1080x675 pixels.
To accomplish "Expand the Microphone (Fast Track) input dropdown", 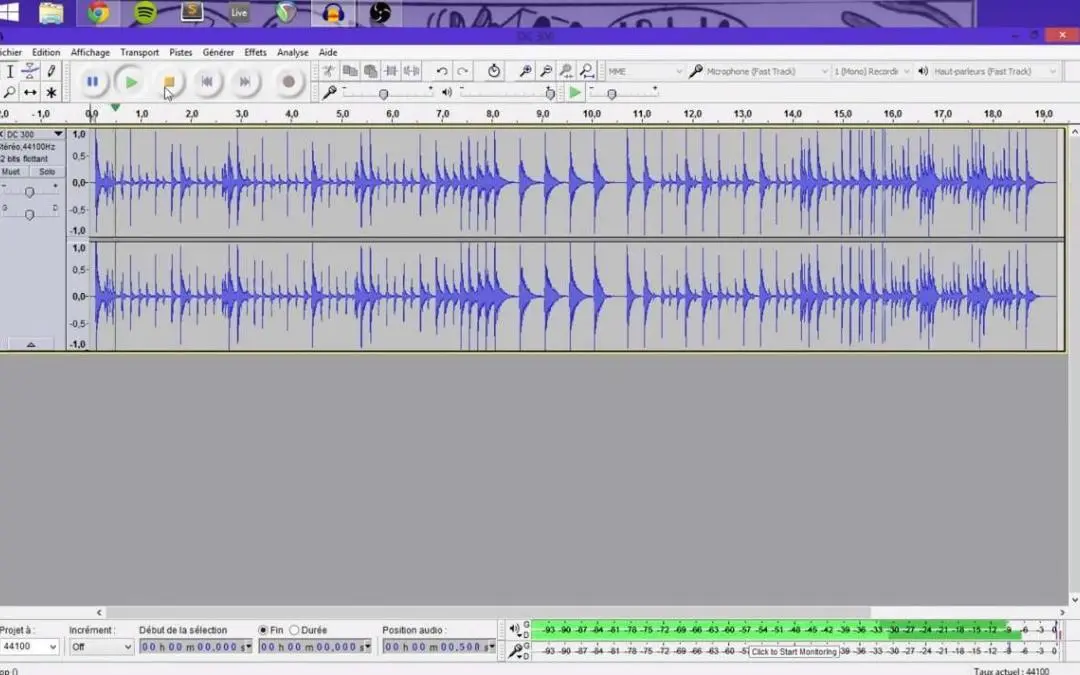I will [766, 71].
